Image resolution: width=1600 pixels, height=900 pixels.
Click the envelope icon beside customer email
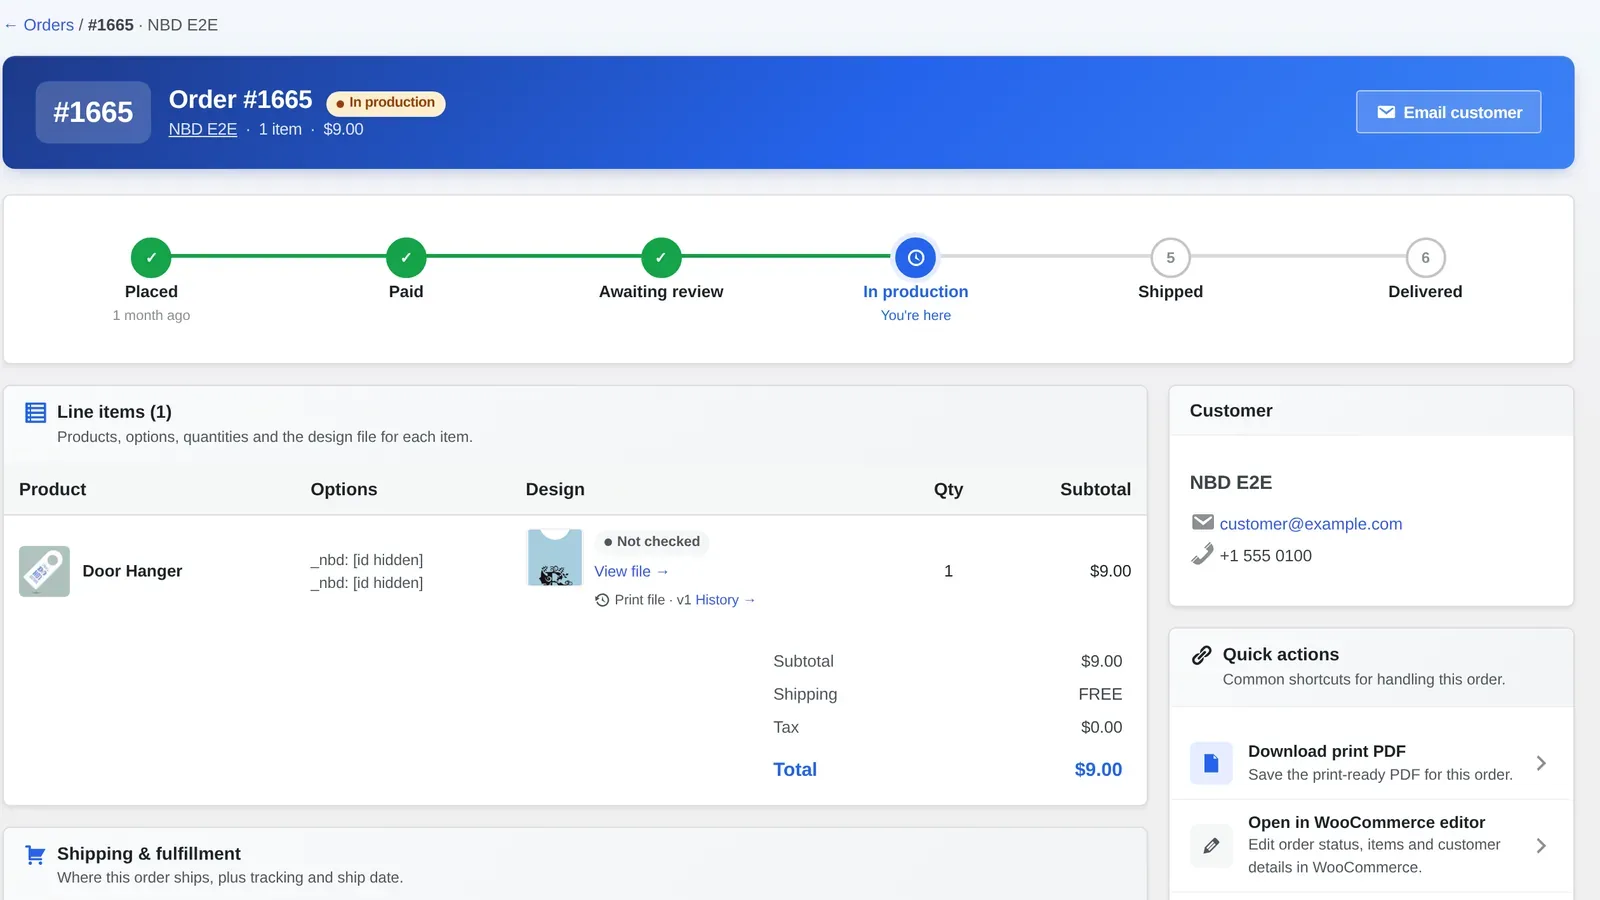(1203, 522)
